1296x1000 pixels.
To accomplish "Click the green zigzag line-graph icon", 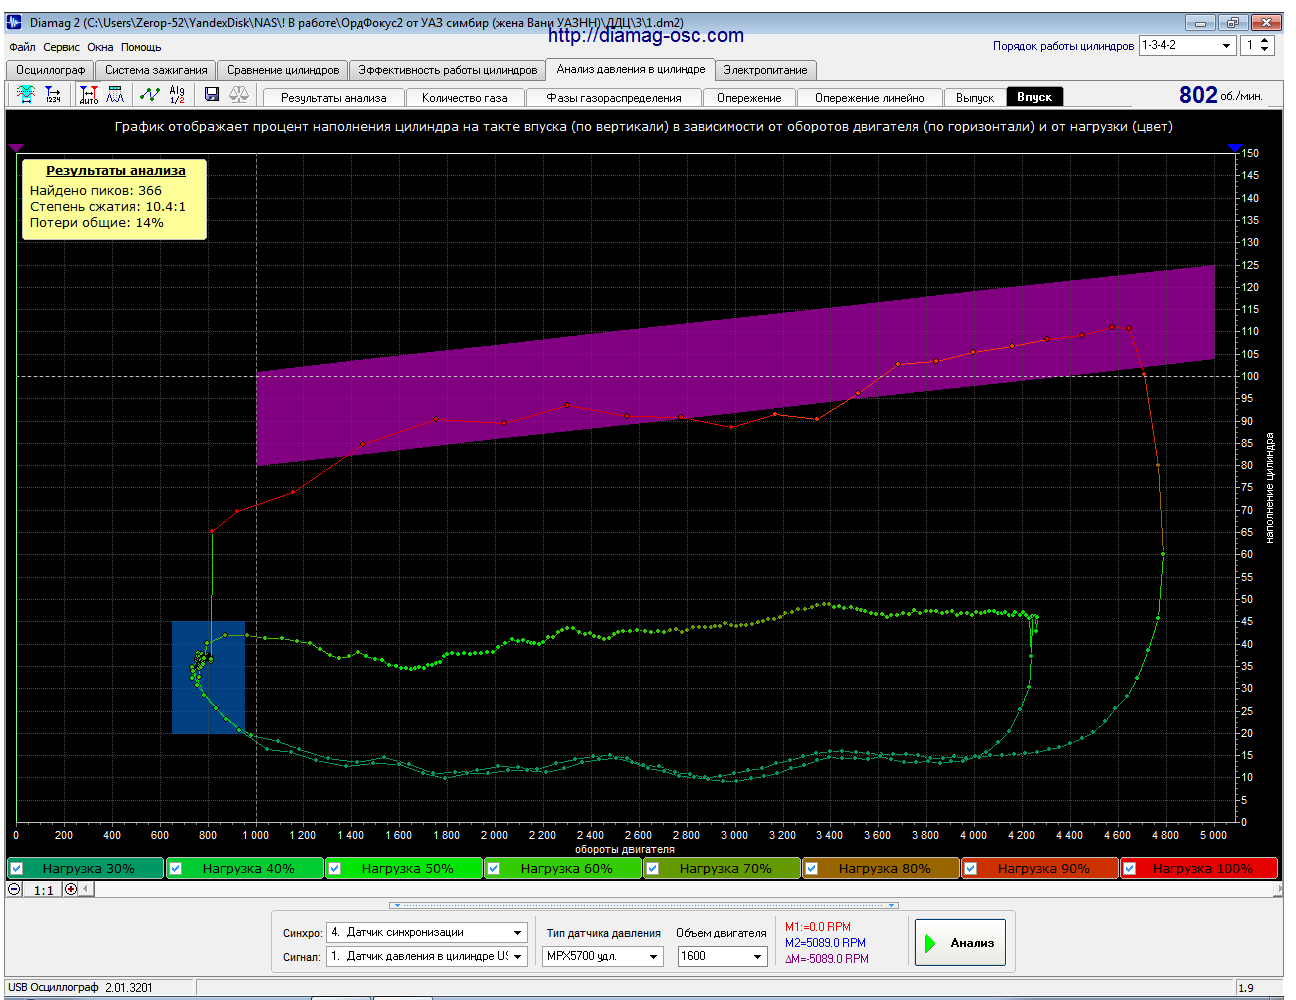I will 150,94.
